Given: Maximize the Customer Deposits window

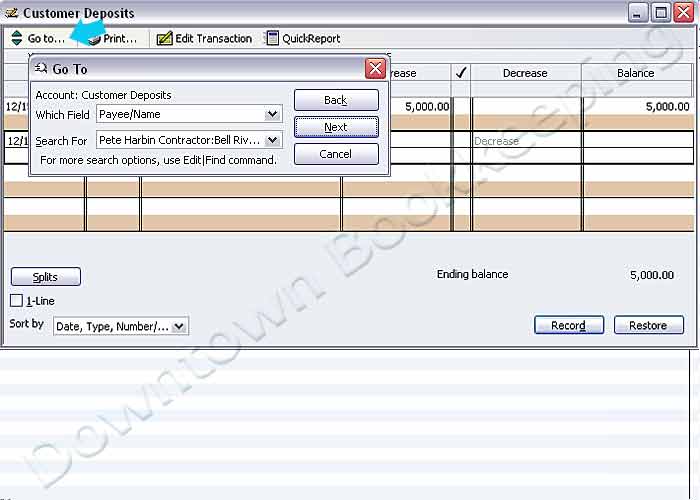Looking at the screenshot, I should (x=661, y=12).
